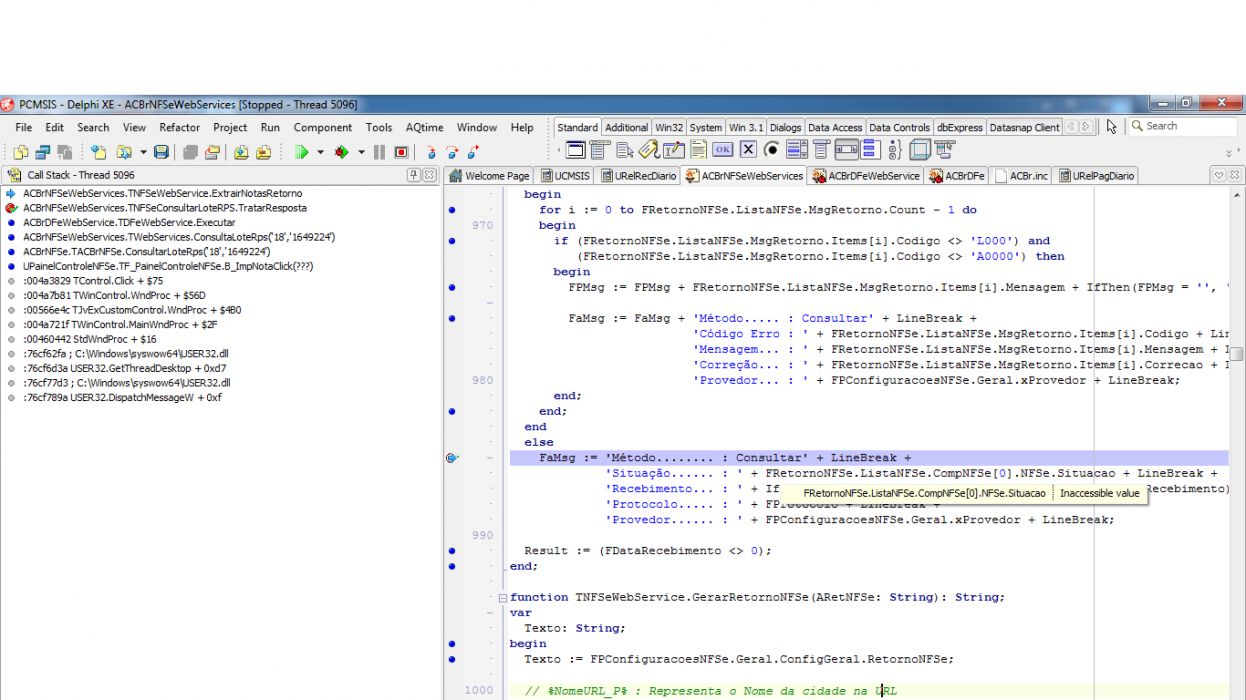Screen dimensions: 1246x700
Task: Select the TCheckBox component on the palette
Action: click(x=748, y=150)
